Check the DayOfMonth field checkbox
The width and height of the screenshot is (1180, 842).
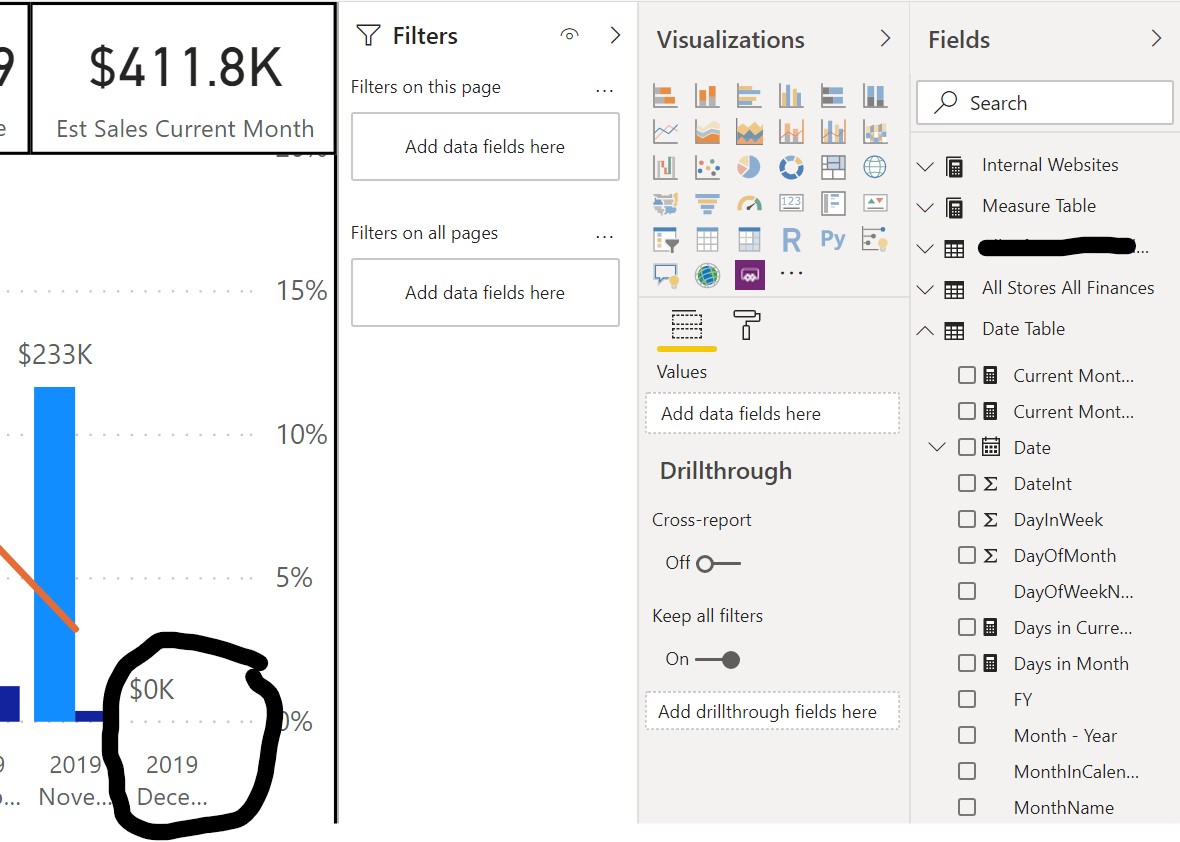coord(966,555)
